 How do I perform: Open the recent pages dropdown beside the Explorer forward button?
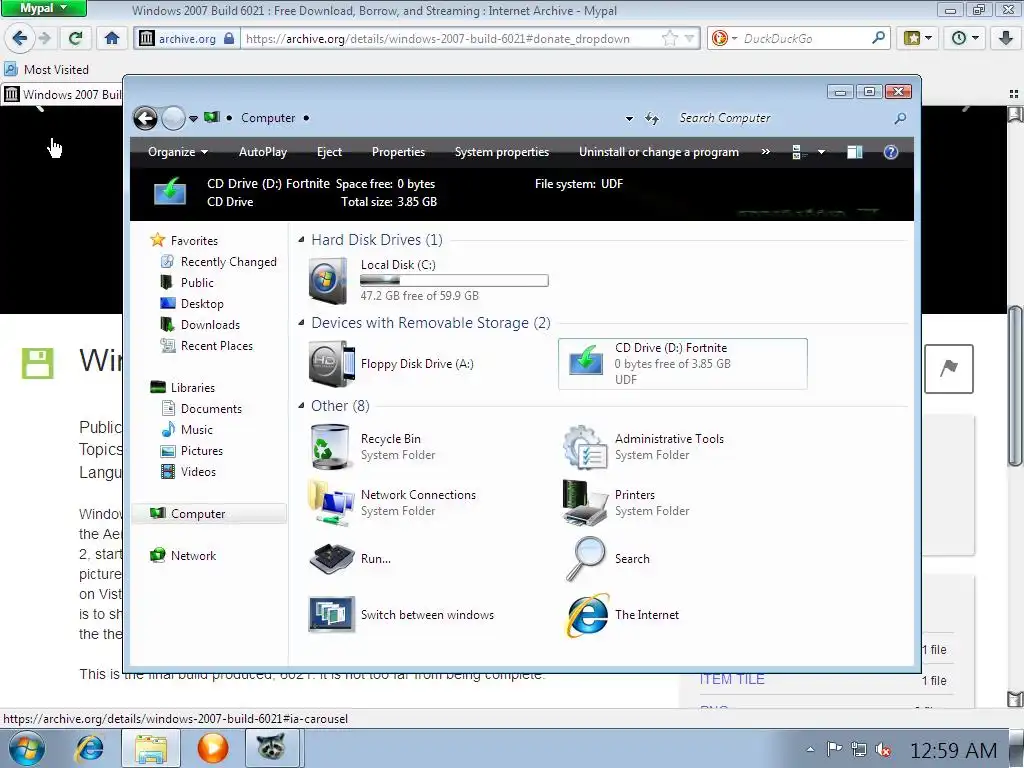click(193, 119)
